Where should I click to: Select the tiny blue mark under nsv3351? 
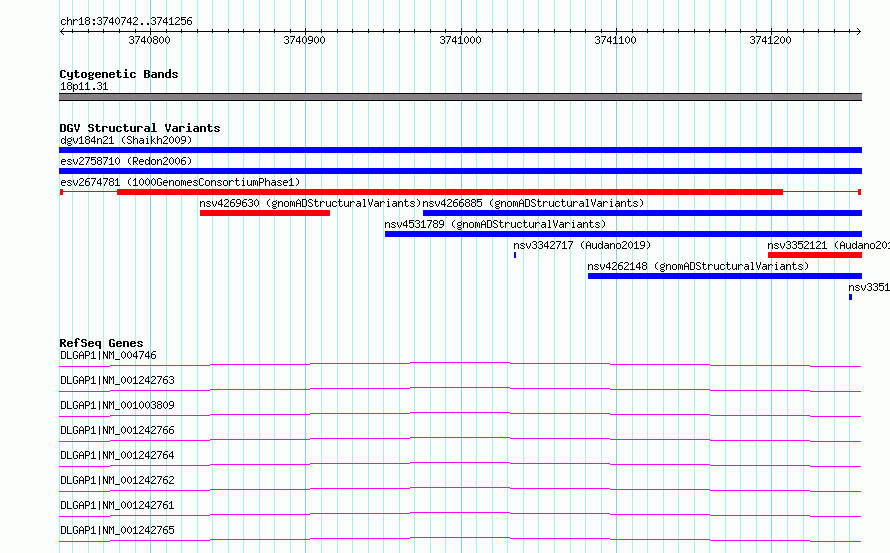coord(850,297)
